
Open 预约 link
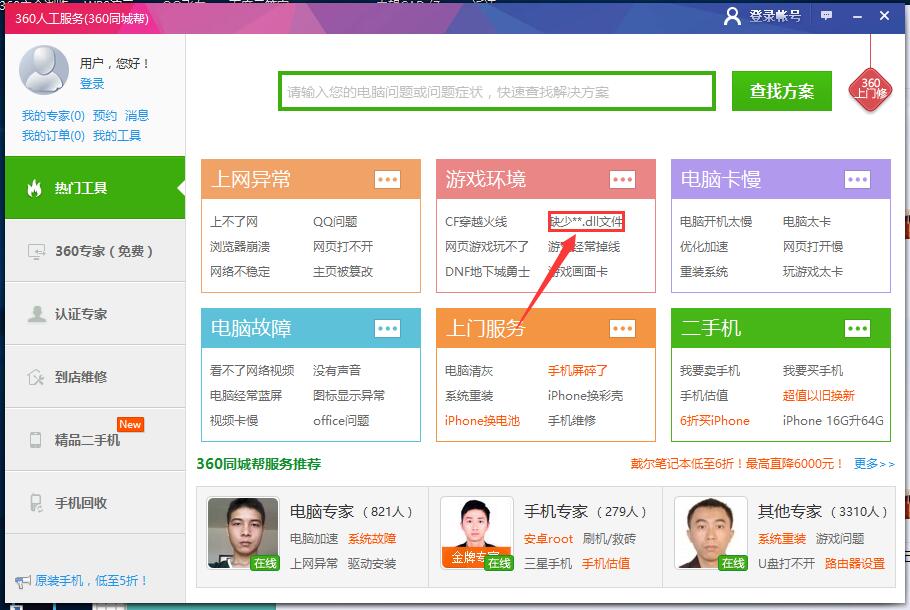point(105,115)
